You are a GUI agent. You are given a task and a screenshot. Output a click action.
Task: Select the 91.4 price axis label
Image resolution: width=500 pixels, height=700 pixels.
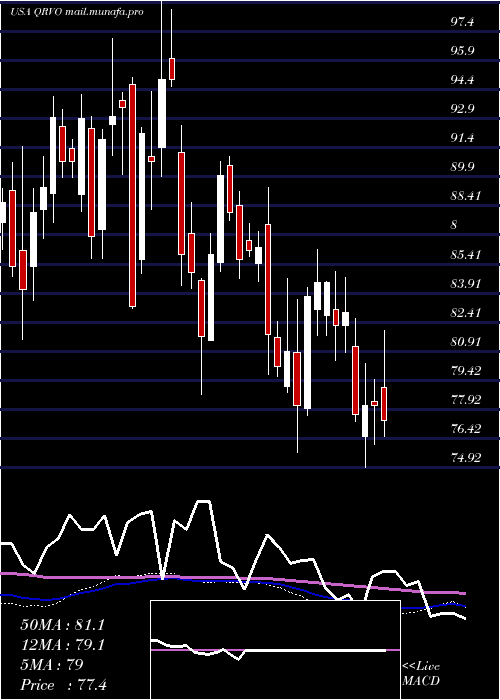click(462, 138)
